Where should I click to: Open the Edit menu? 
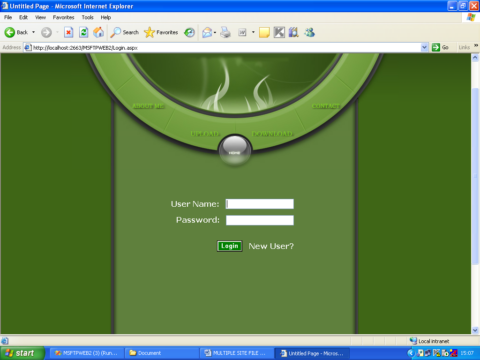23,17
